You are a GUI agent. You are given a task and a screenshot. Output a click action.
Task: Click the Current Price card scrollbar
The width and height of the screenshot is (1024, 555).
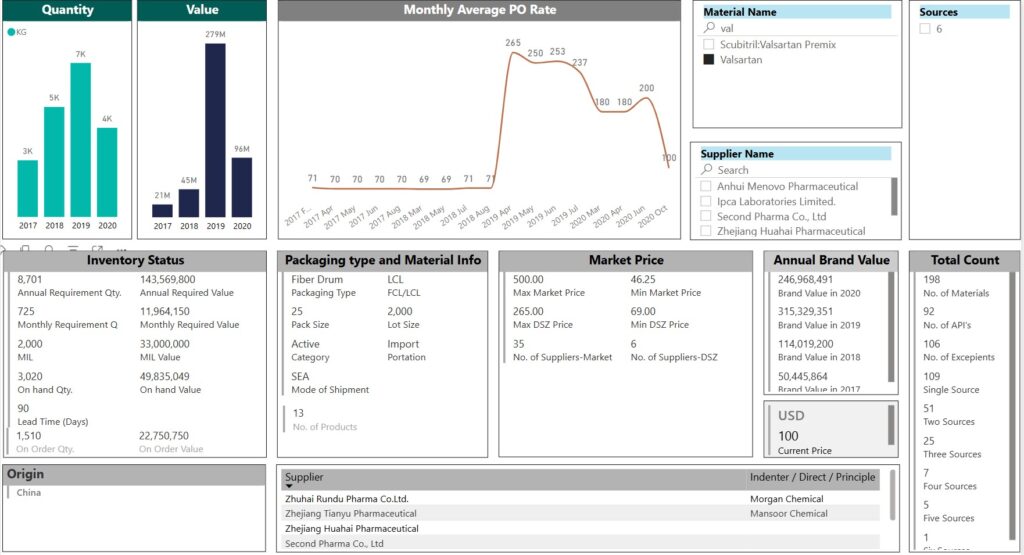pos(891,425)
